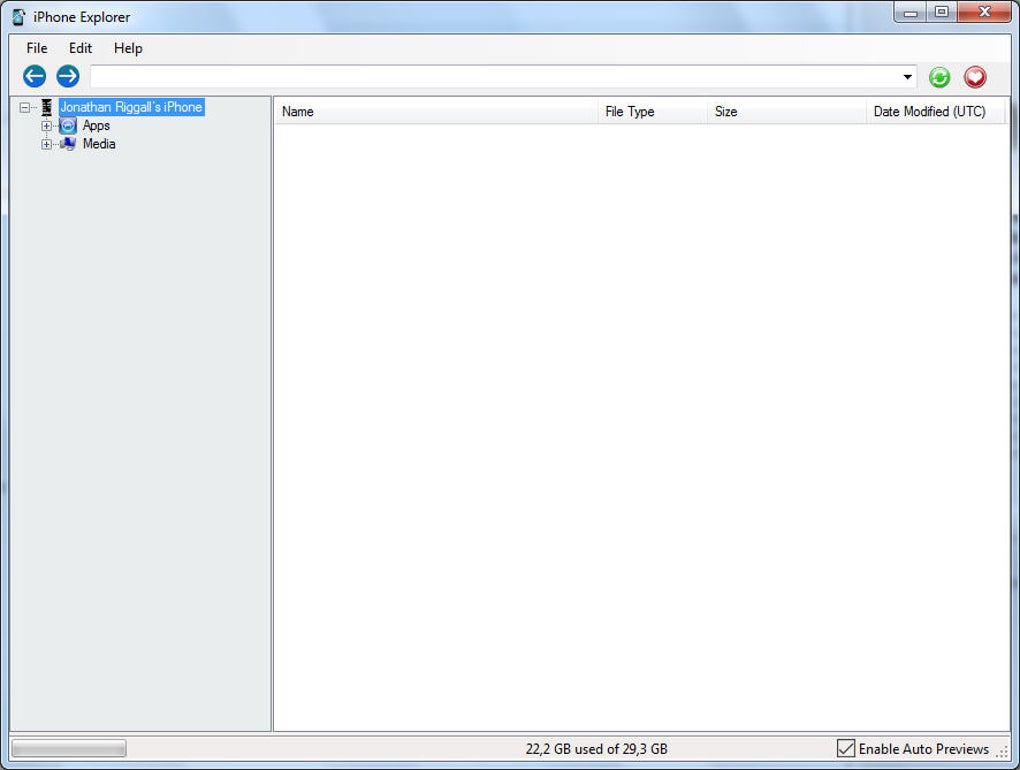
Task: Click the blue Back arrow button
Action: click(34, 76)
